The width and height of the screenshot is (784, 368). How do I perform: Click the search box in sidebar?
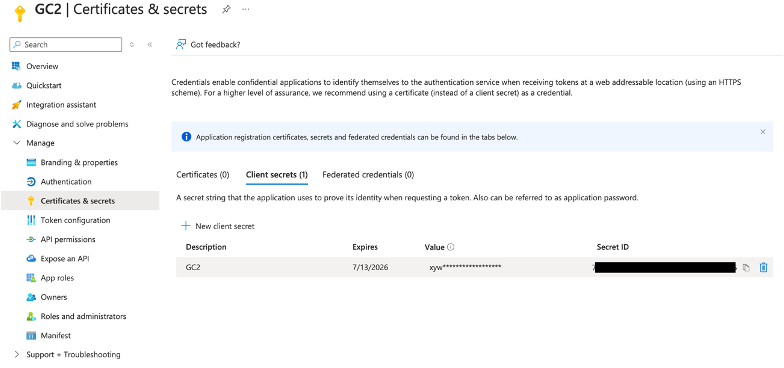click(x=66, y=44)
